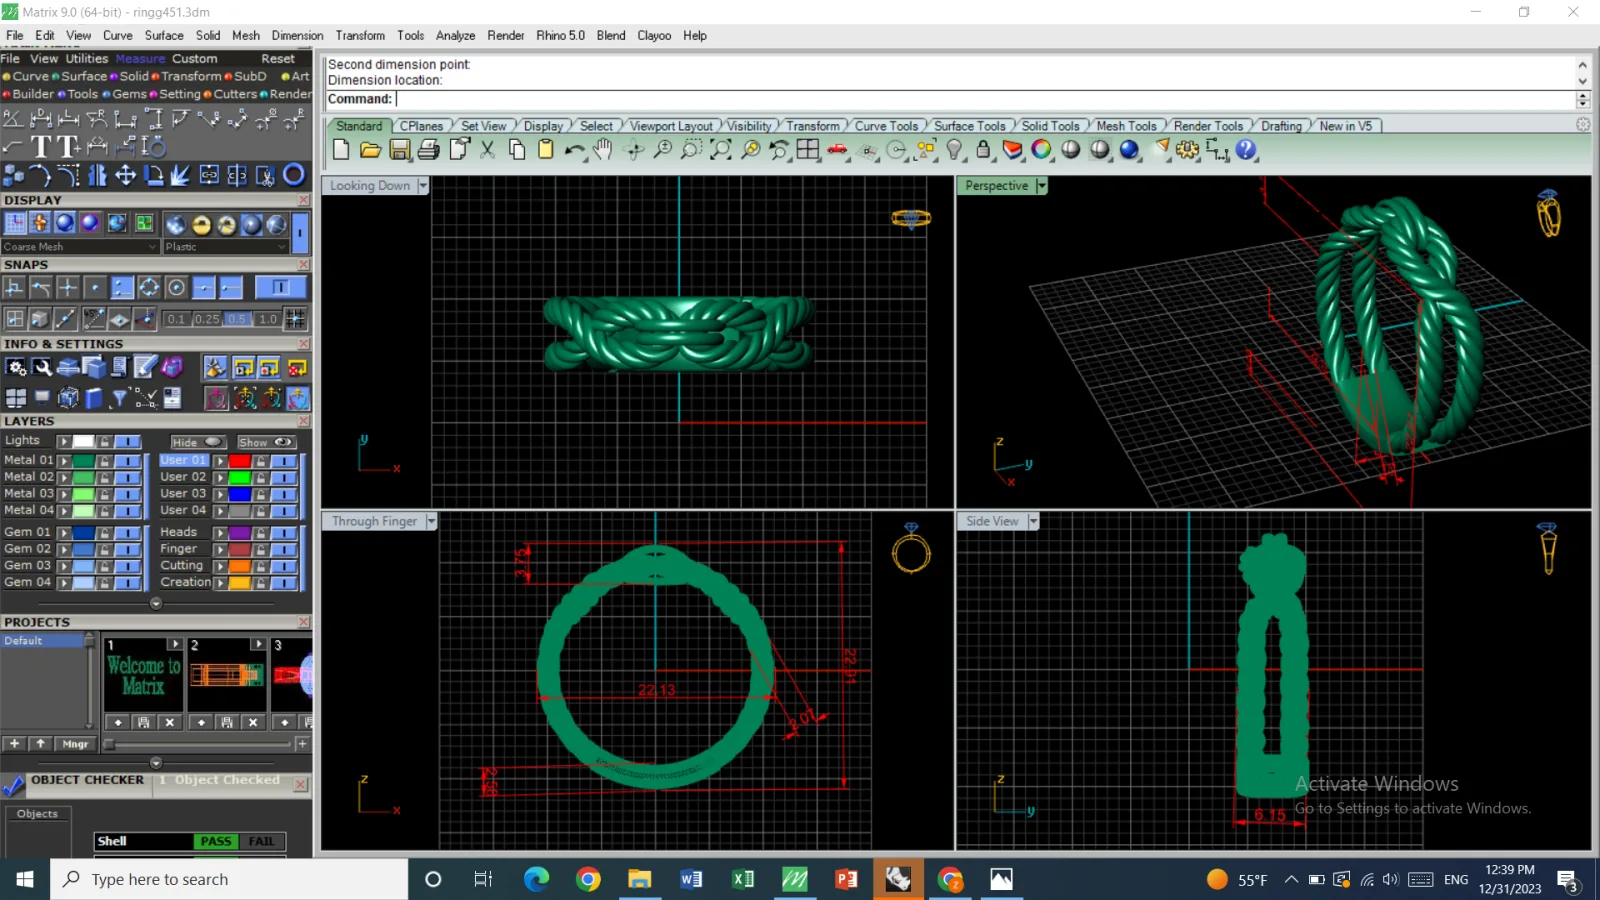Open the Plastic material dropdown
1600x900 pixels.
point(226,247)
